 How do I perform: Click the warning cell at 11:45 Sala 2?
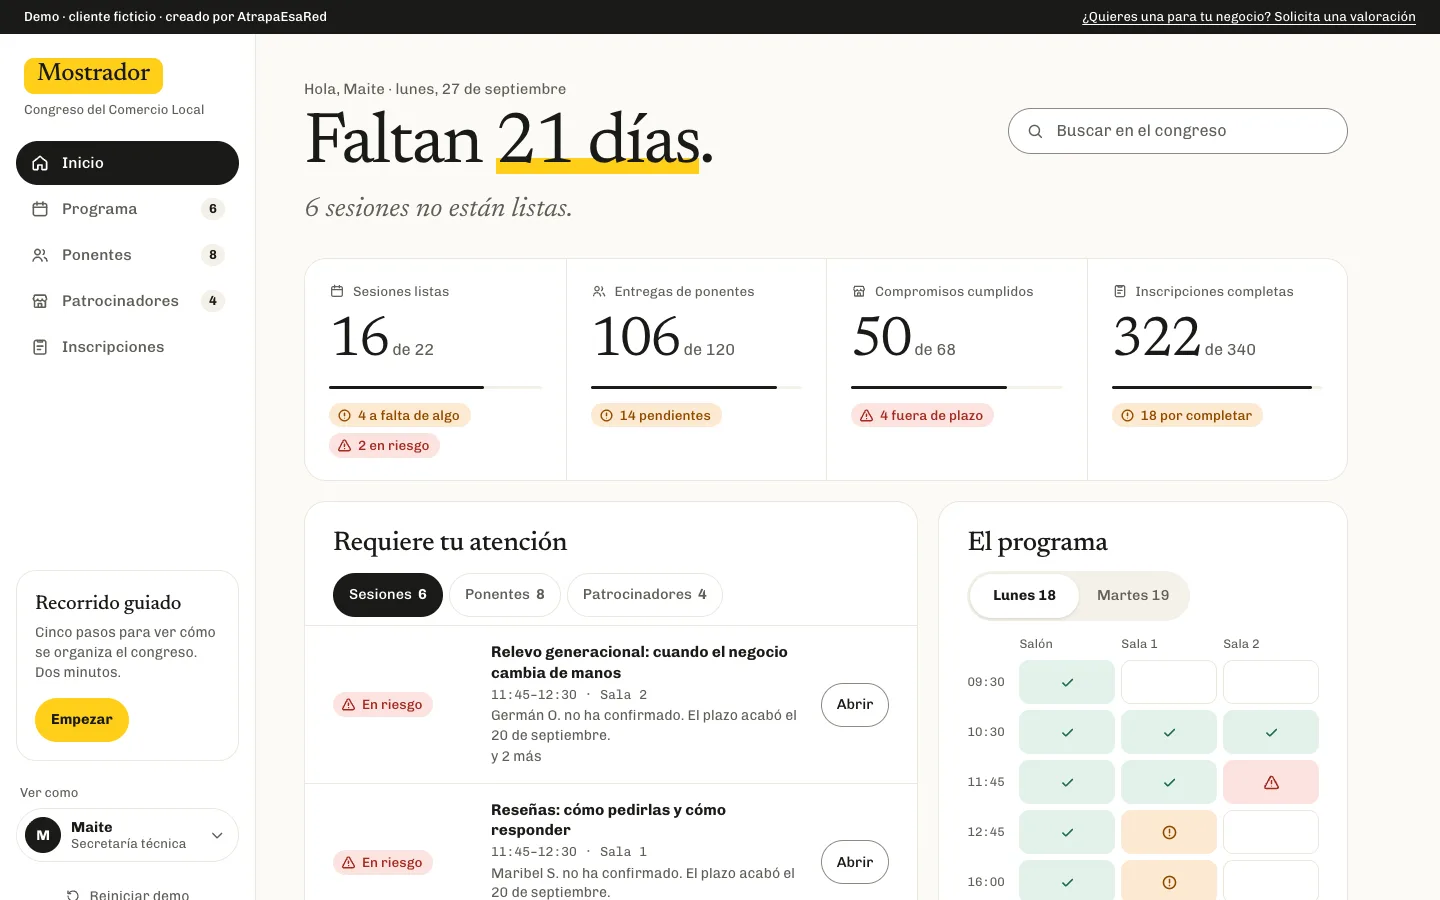pos(1271,782)
